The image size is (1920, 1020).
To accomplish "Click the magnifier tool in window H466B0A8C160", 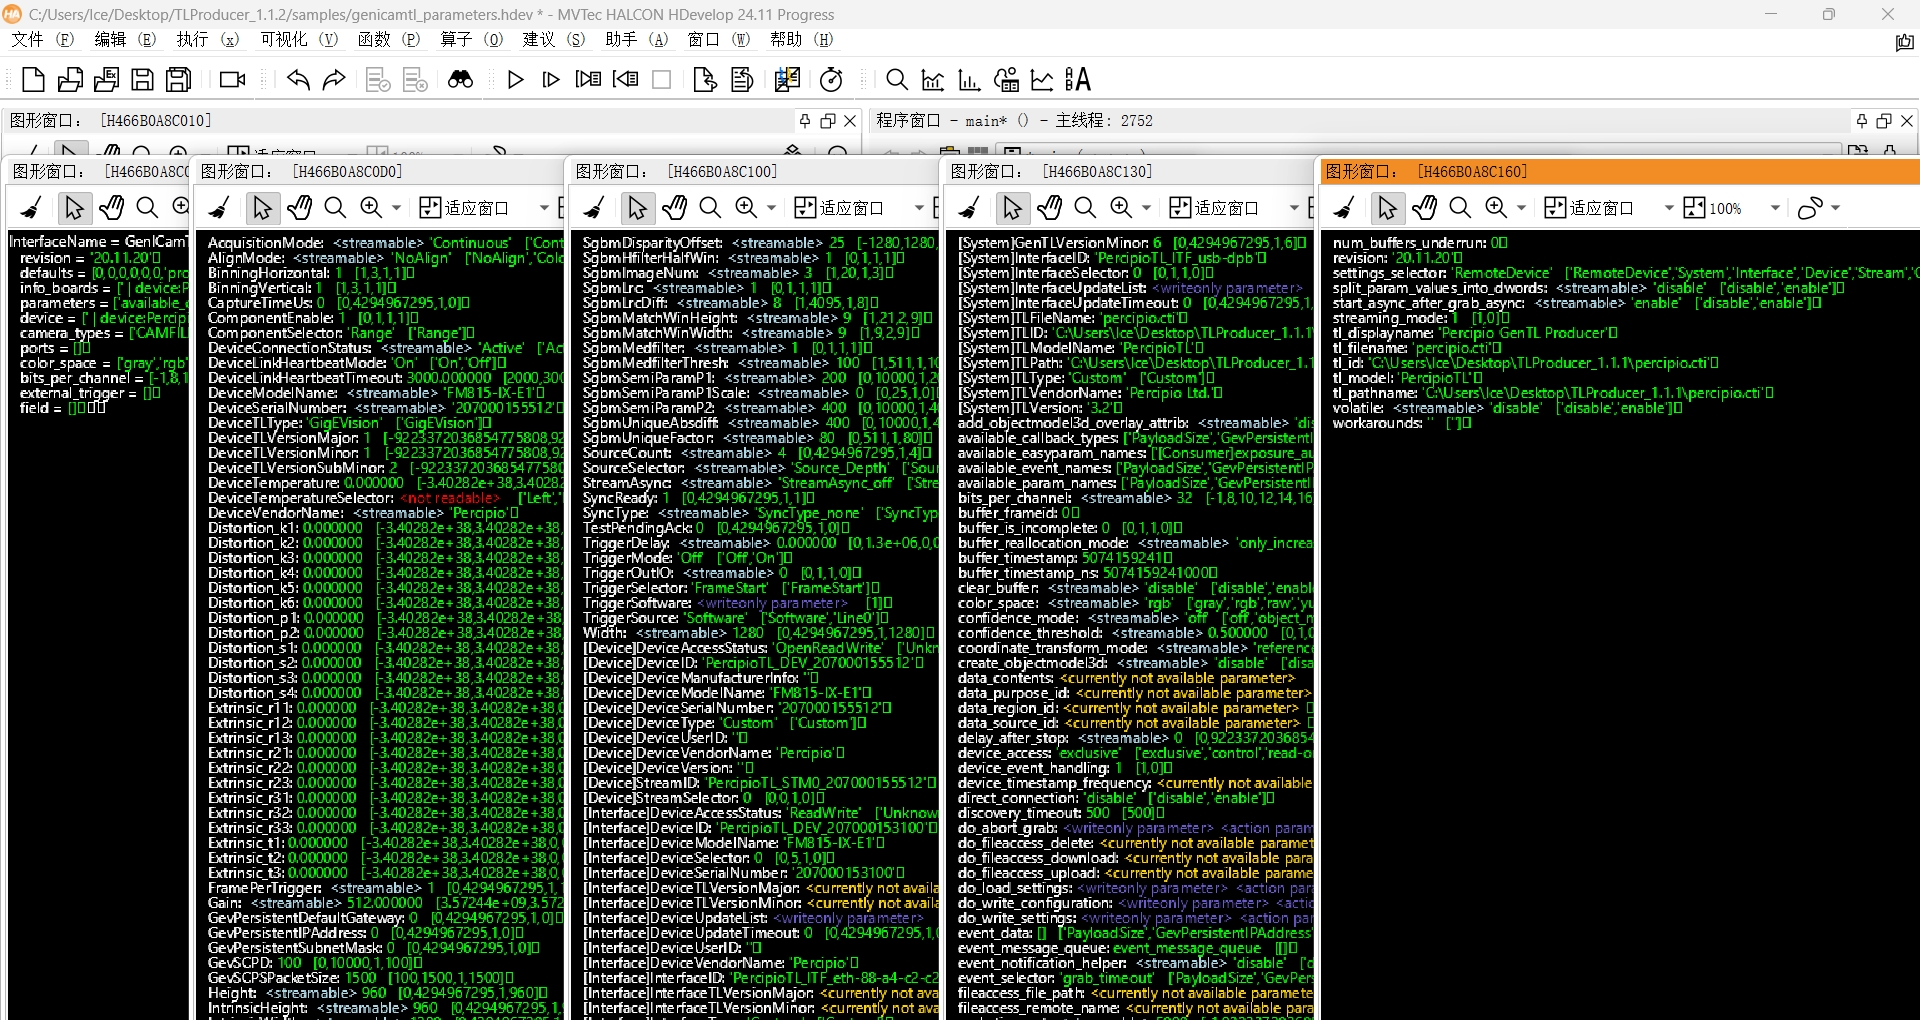I will click(x=1460, y=208).
